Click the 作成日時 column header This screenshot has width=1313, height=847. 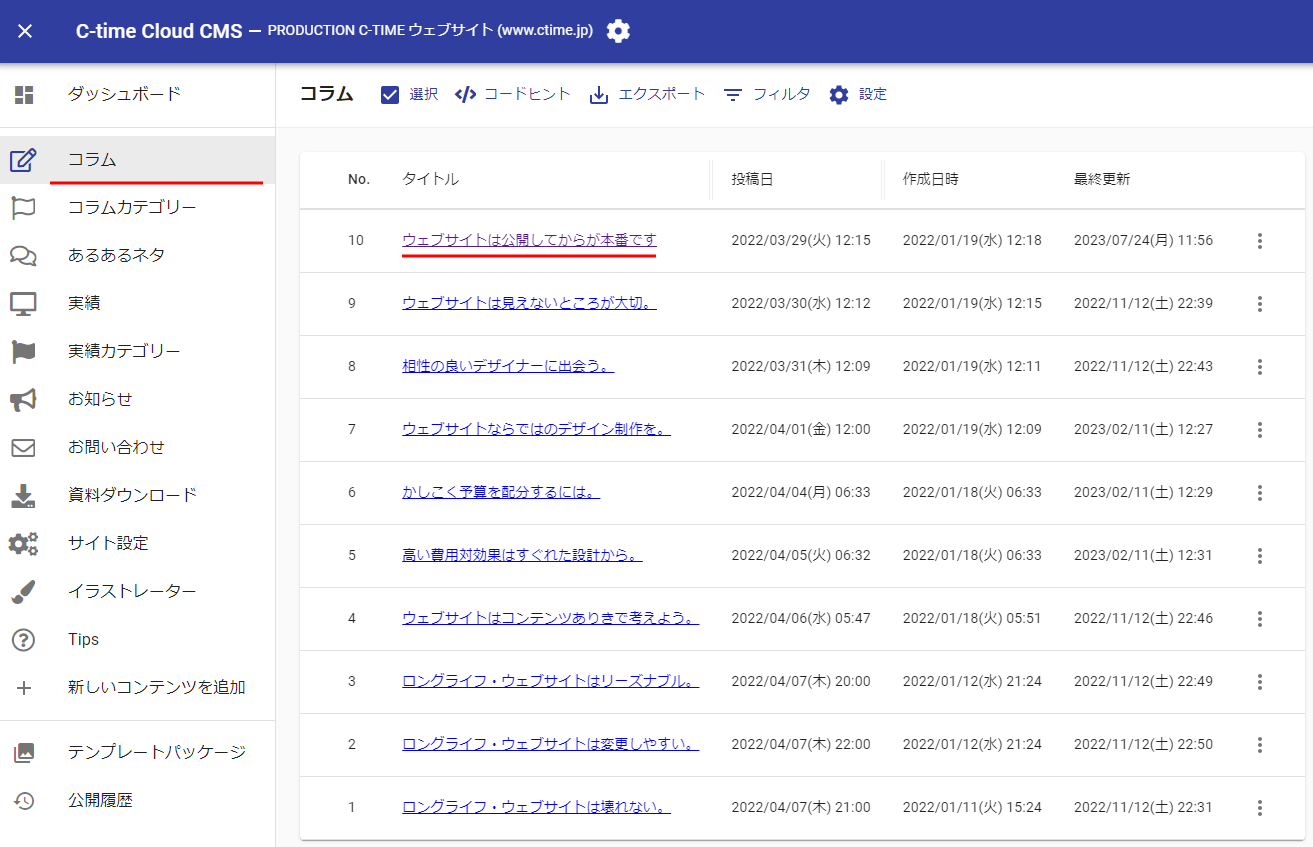click(x=931, y=179)
